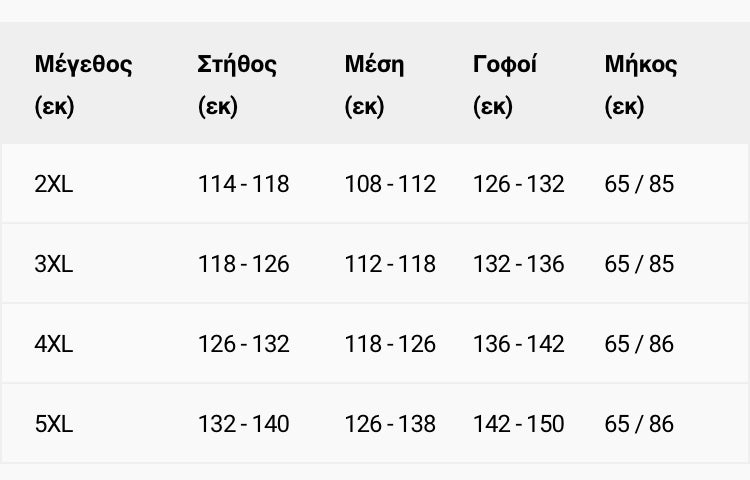Image resolution: width=750 pixels, height=480 pixels.
Task: Select the 2XL size row label
Action: click(x=54, y=184)
